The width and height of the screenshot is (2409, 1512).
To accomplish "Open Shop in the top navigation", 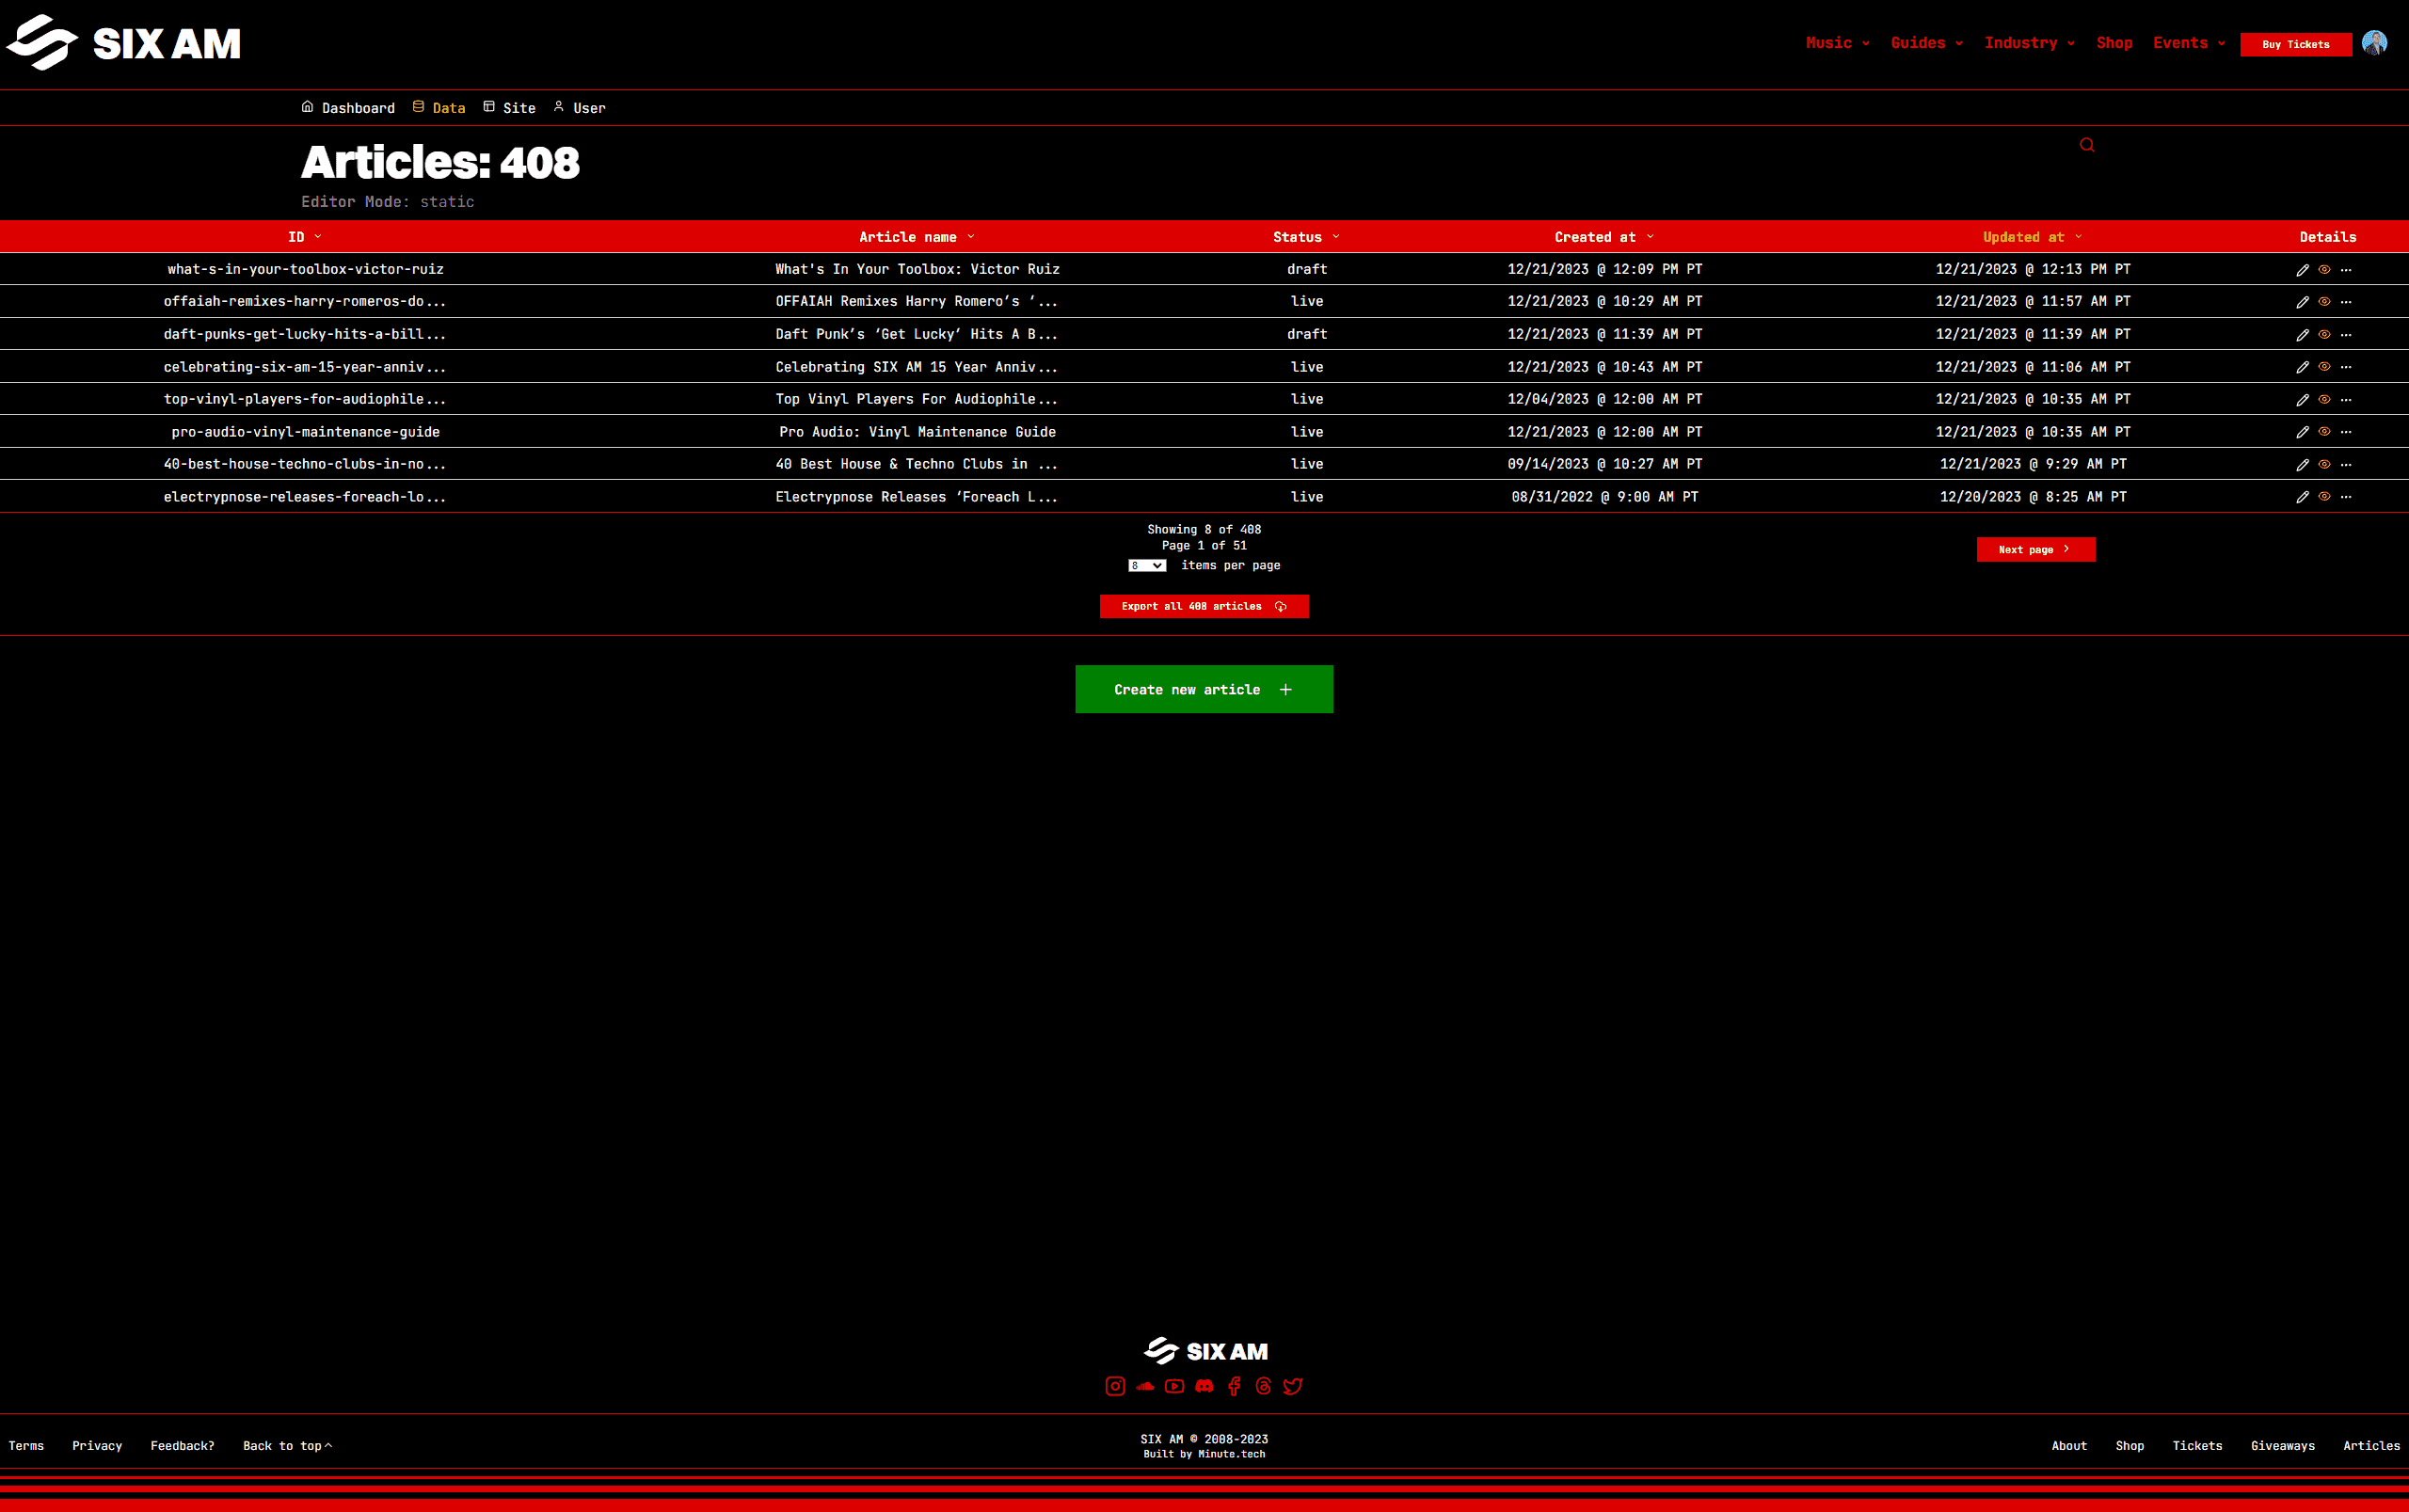I will click(2114, 43).
